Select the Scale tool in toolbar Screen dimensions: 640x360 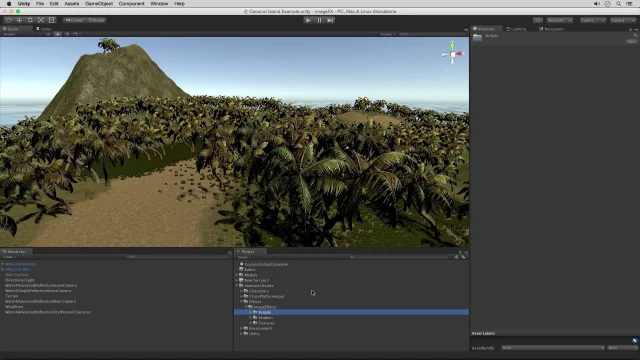pos(41,20)
